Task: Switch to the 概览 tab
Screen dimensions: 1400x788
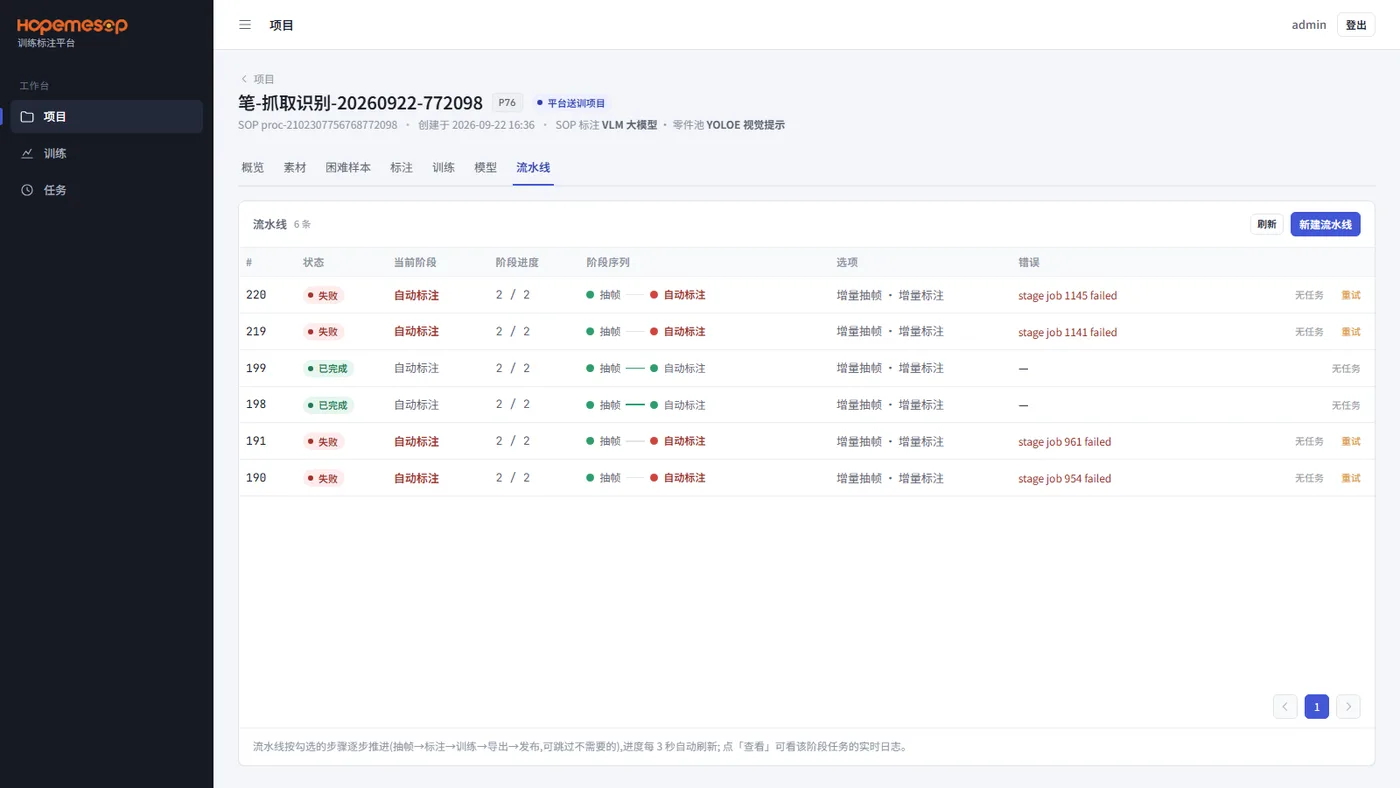Action: click(253, 168)
